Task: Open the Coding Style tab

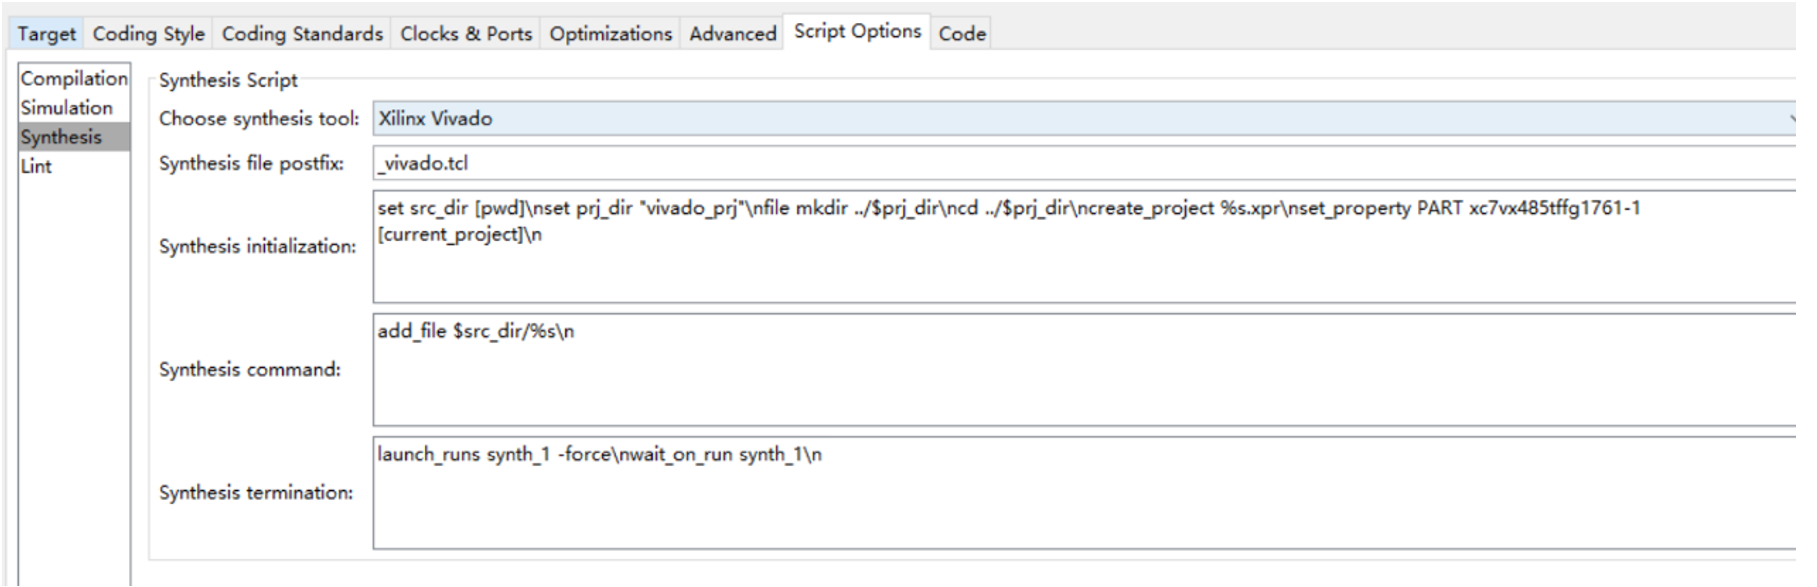Action: pos(148,34)
